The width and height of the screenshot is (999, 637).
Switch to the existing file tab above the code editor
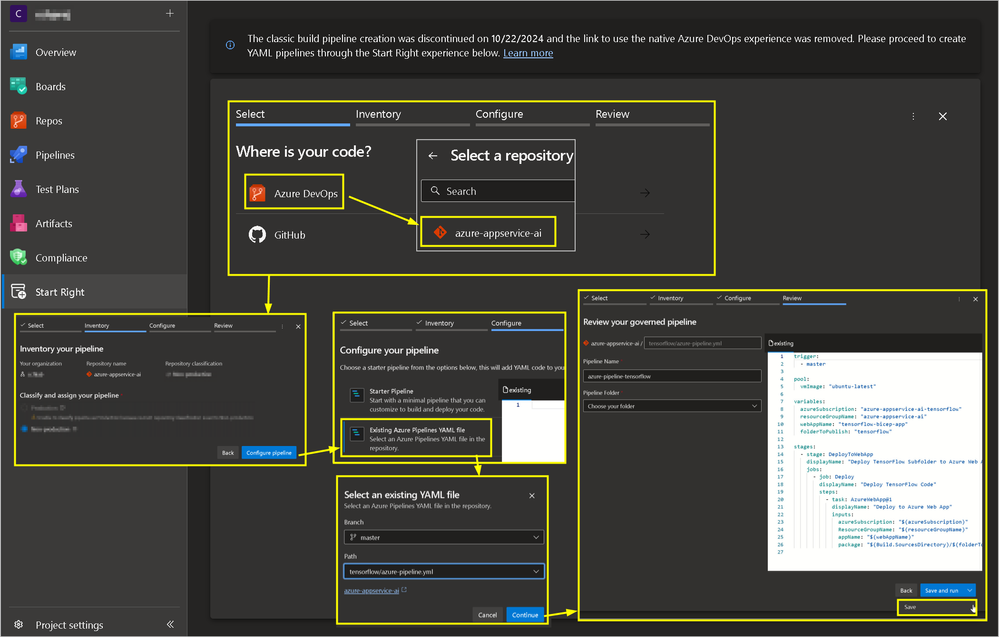782,343
